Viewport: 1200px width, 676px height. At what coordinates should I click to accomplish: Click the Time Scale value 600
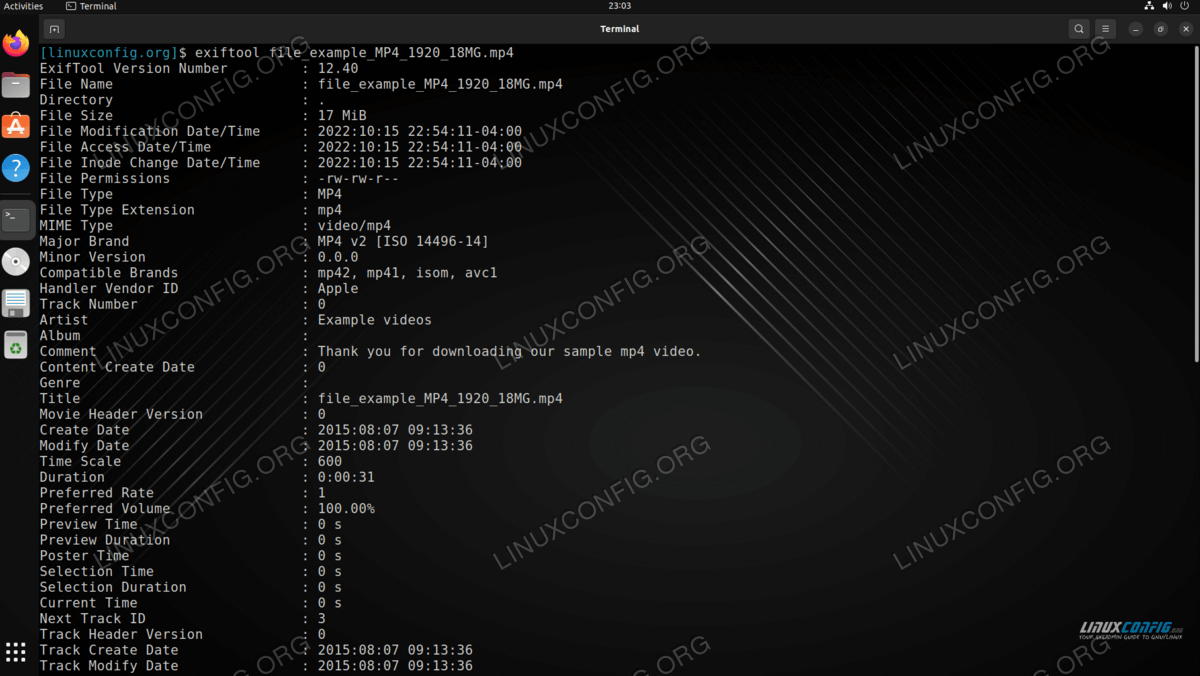[x=330, y=461]
